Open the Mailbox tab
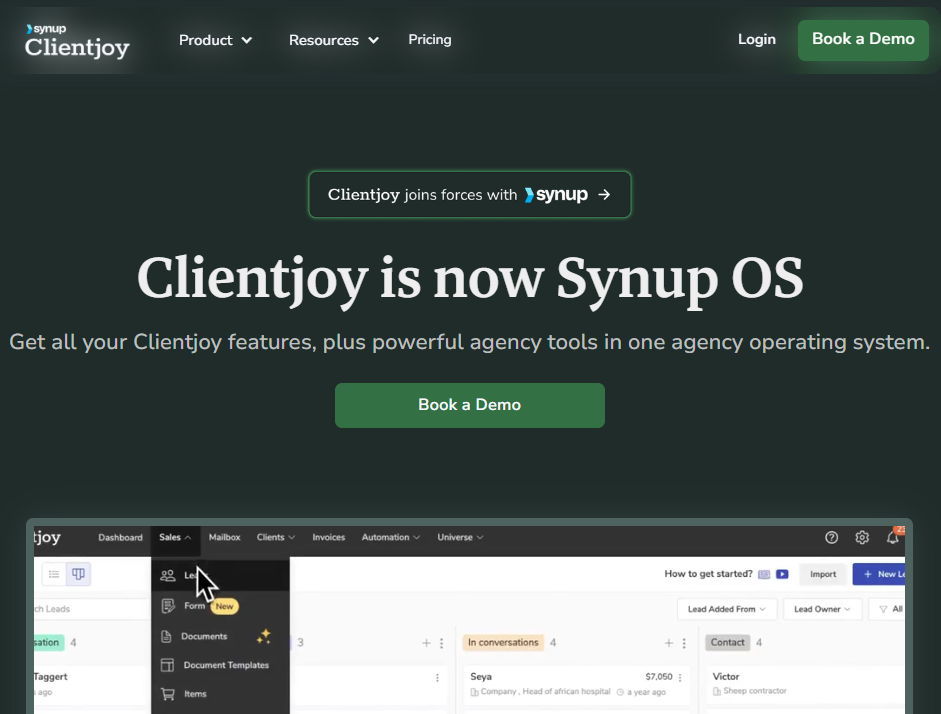Viewport: 941px width, 714px height. click(x=224, y=538)
